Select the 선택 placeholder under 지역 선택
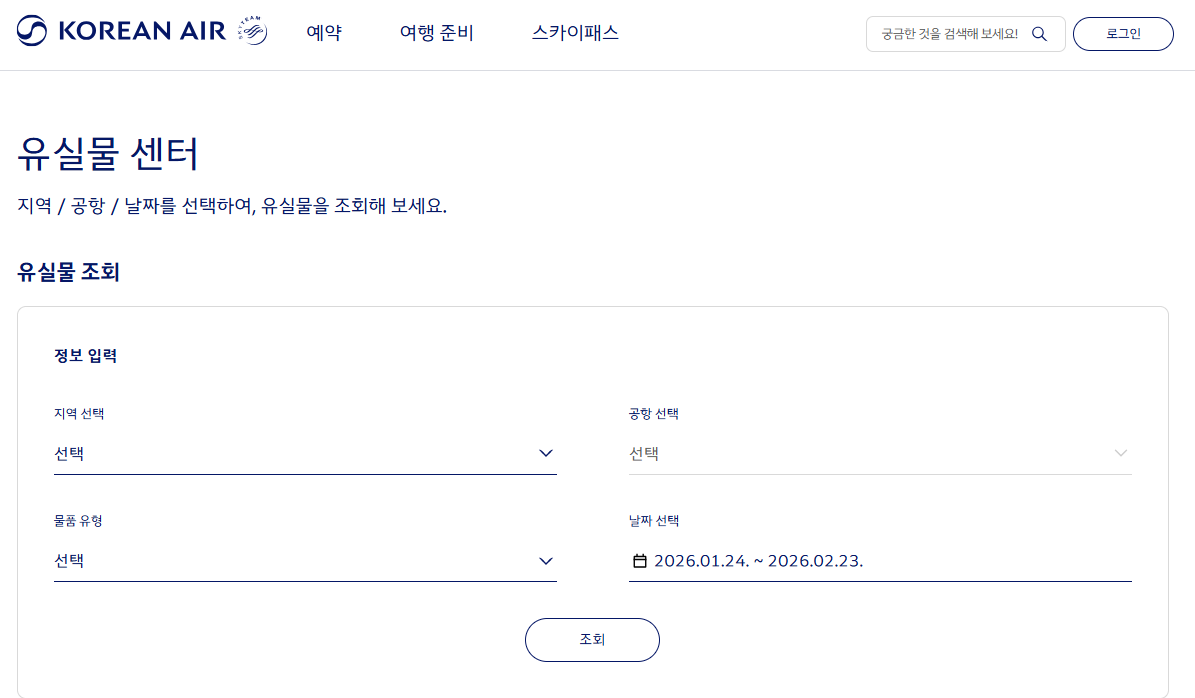Screen dimensions: 1195x698 click(71, 453)
